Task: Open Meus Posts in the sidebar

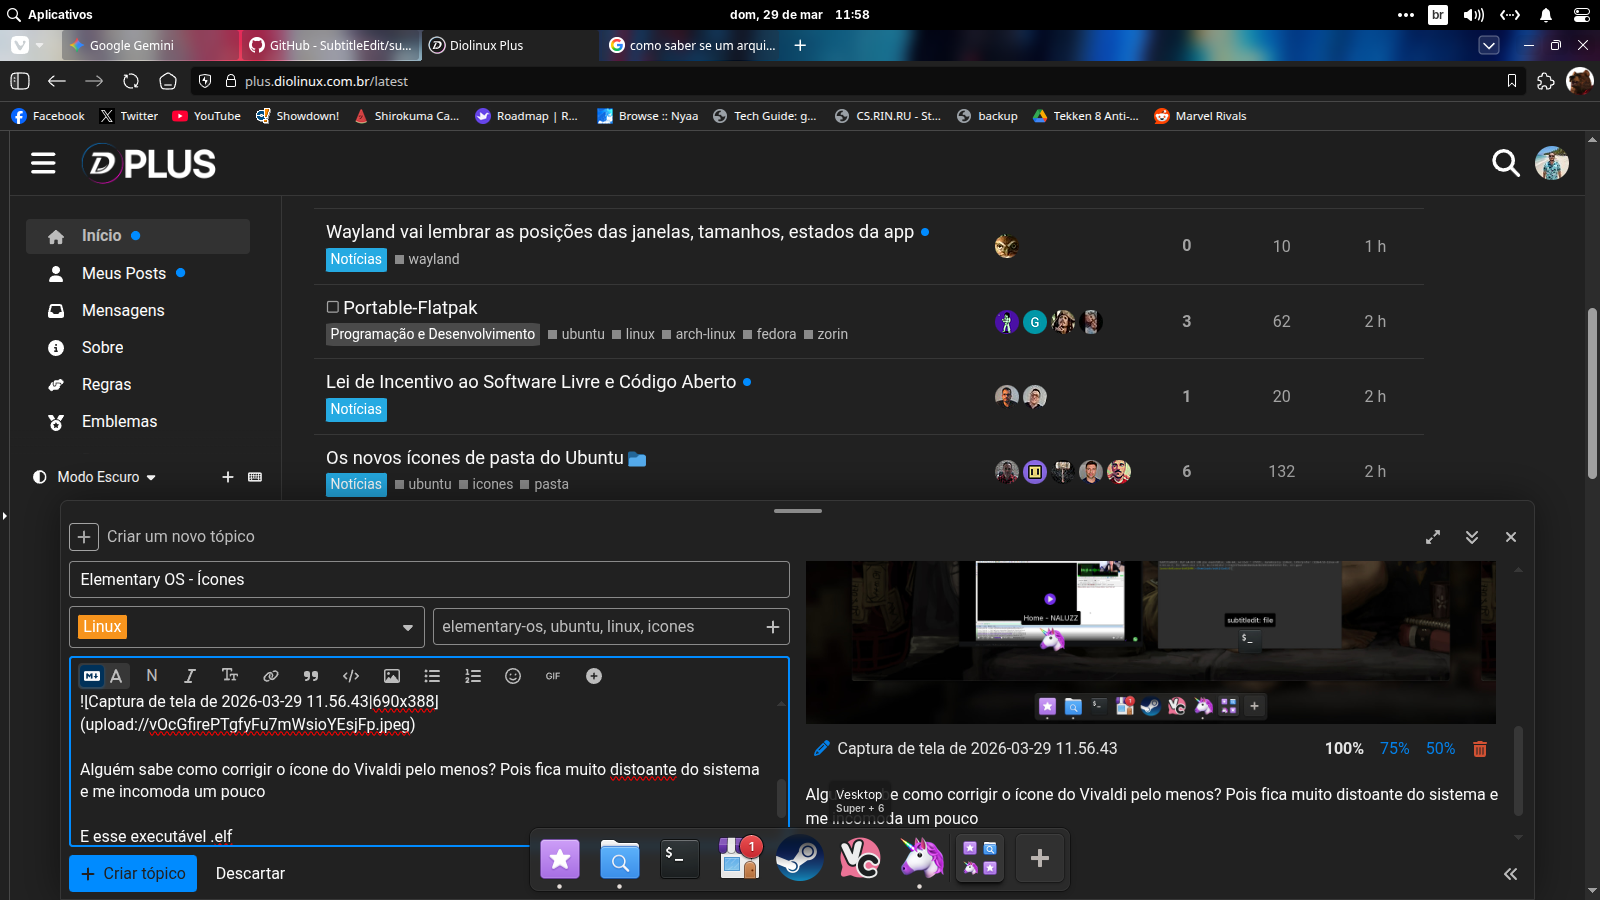Action: click(x=123, y=273)
